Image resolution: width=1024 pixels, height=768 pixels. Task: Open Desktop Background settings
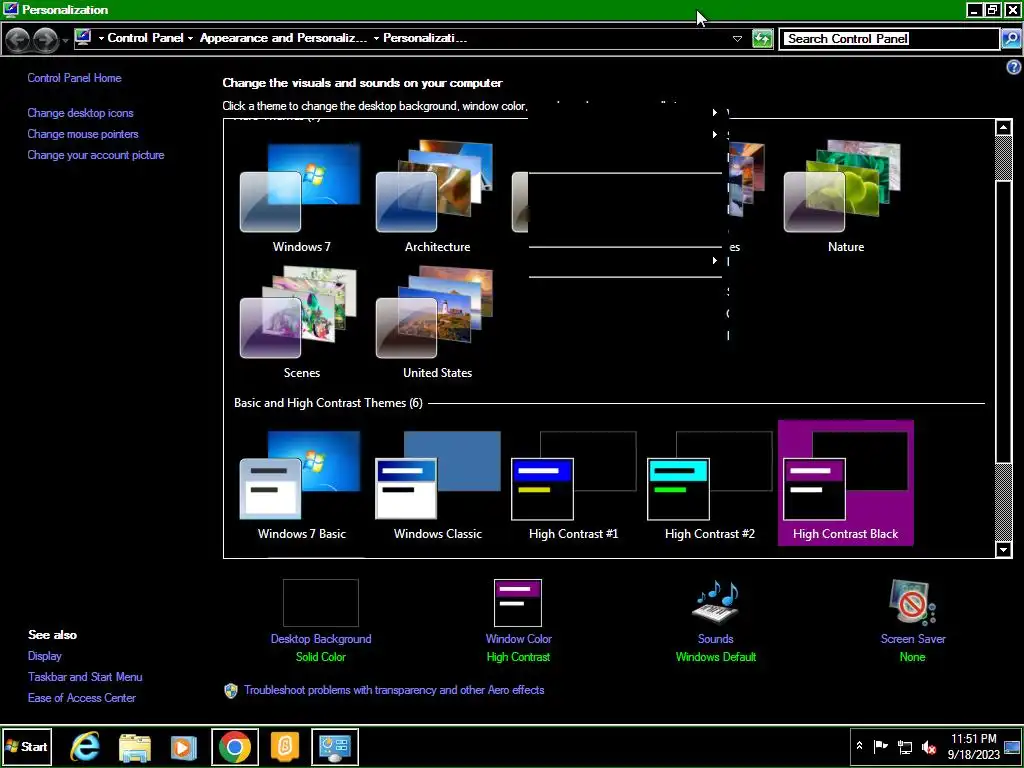click(321, 603)
